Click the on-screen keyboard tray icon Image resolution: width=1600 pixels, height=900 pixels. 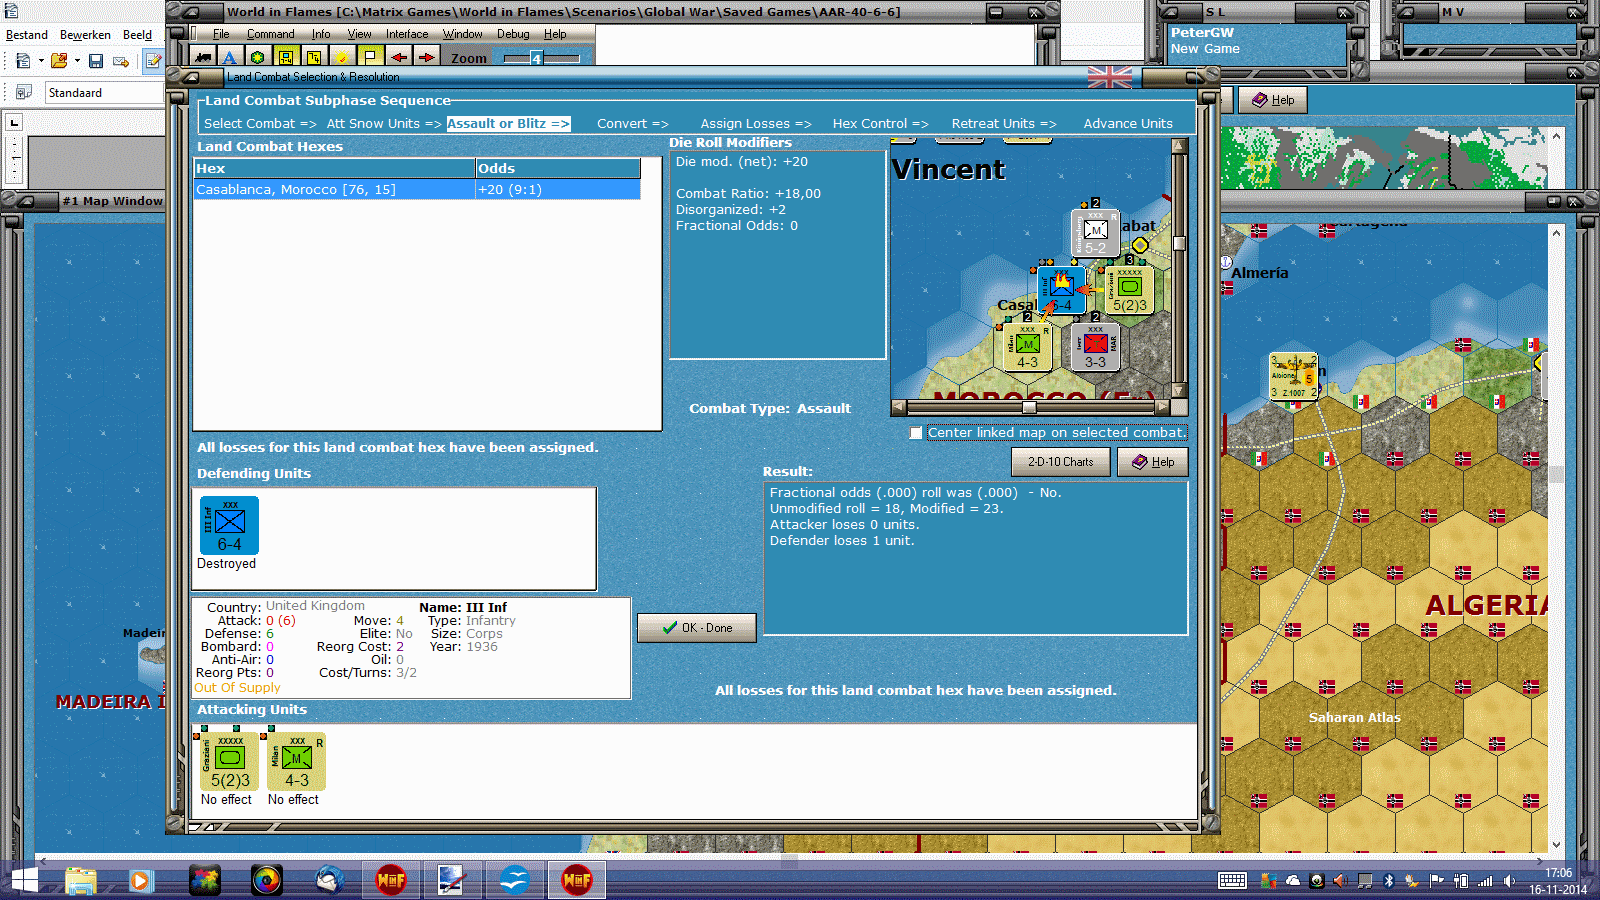pos(1232,881)
